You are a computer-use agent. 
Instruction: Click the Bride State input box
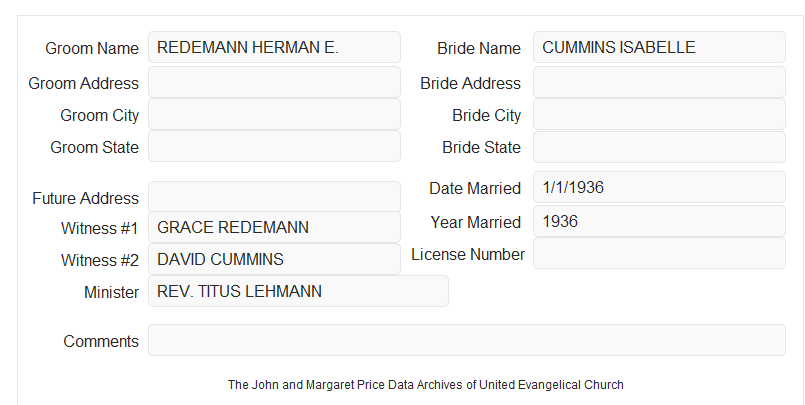point(659,147)
